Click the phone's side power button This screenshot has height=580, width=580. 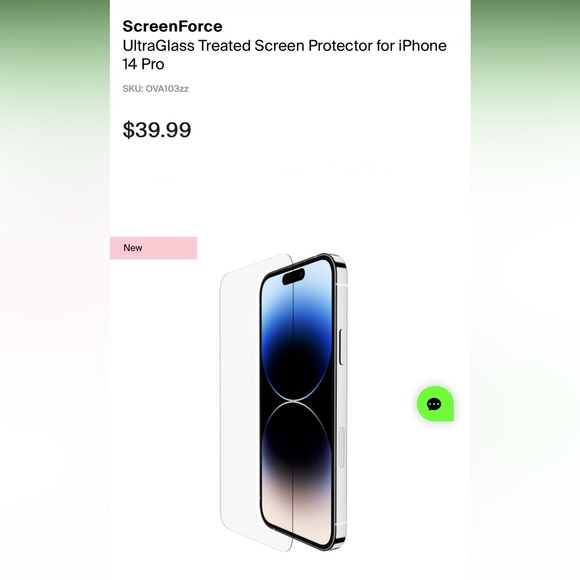coord(341,347)
